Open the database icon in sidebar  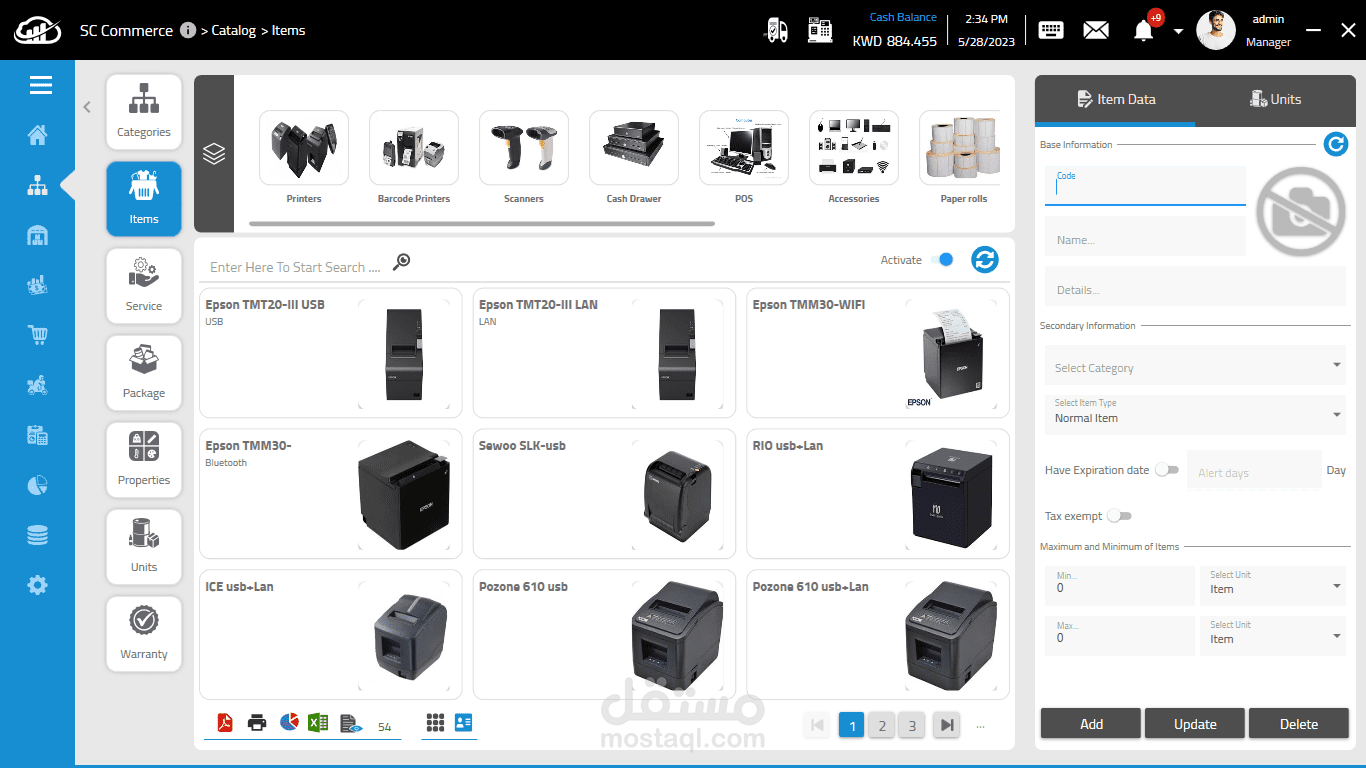click(38, 536)
